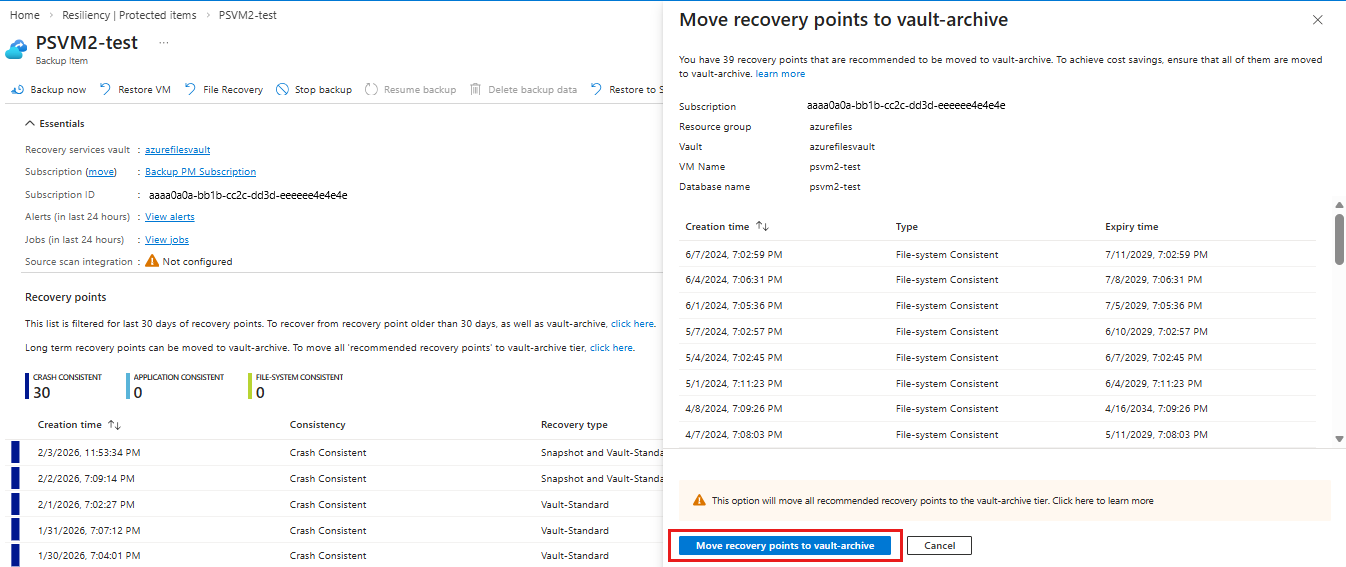Click Delete backup data toolbar label
Viewport: 1346px width, 567px height.
[533, 90]
